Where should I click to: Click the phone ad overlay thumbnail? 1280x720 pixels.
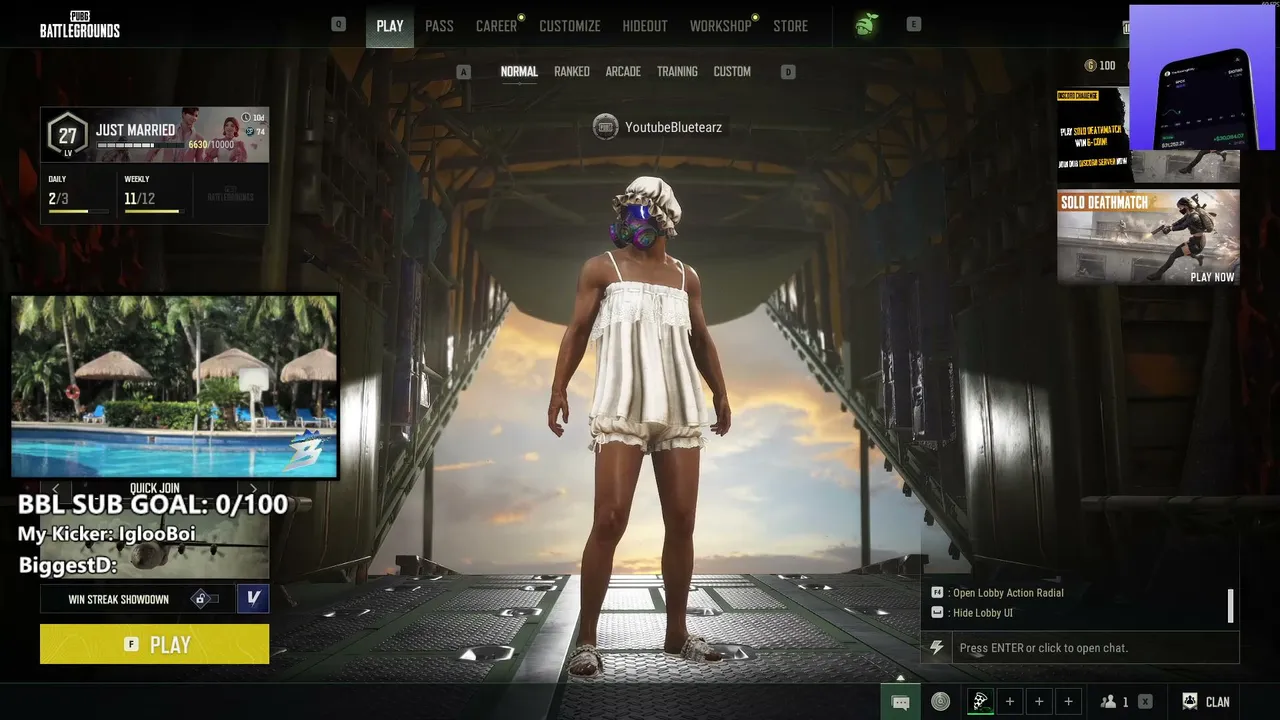[1202, 77]
